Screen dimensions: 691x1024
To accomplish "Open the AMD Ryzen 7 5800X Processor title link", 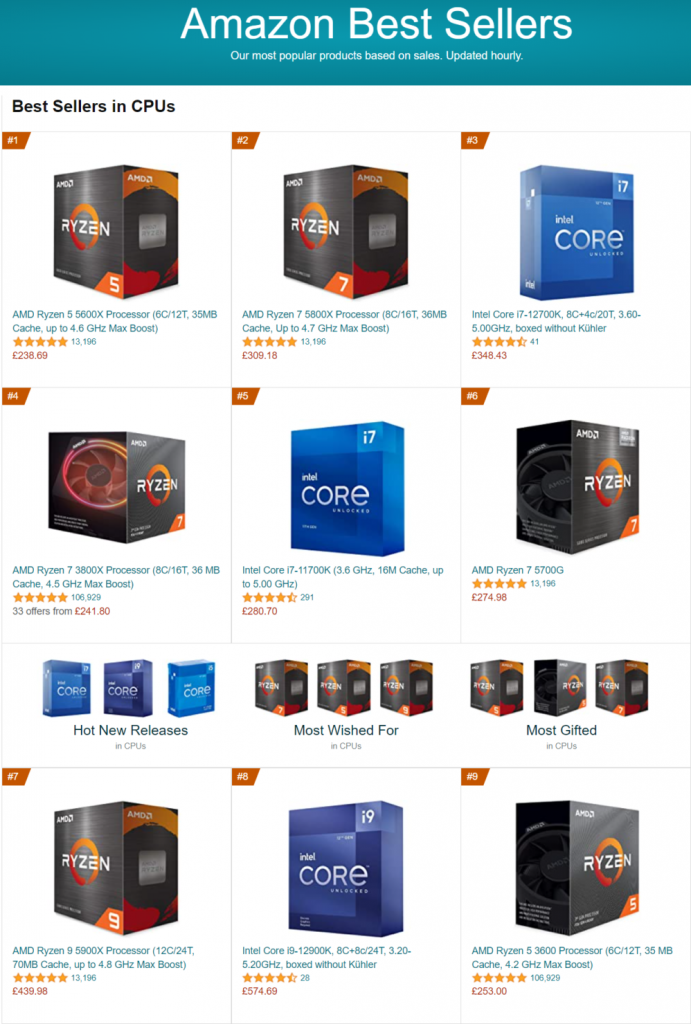I will (x=344, y=321).
